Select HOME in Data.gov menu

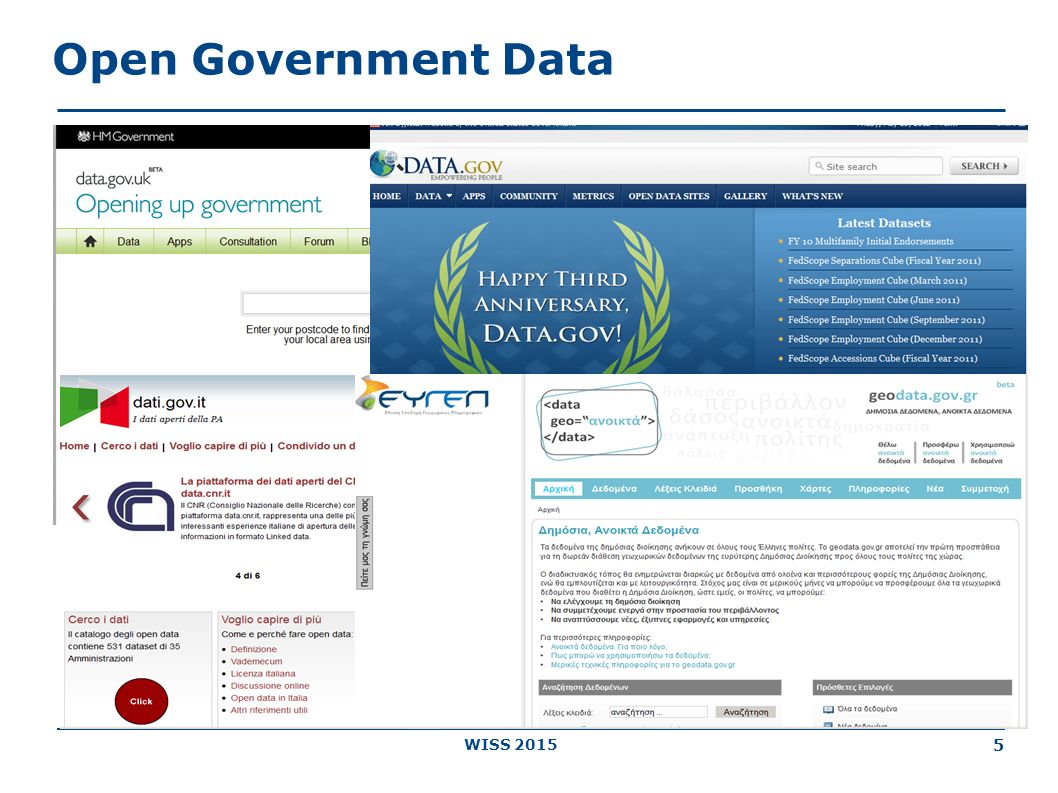(387, 196)
